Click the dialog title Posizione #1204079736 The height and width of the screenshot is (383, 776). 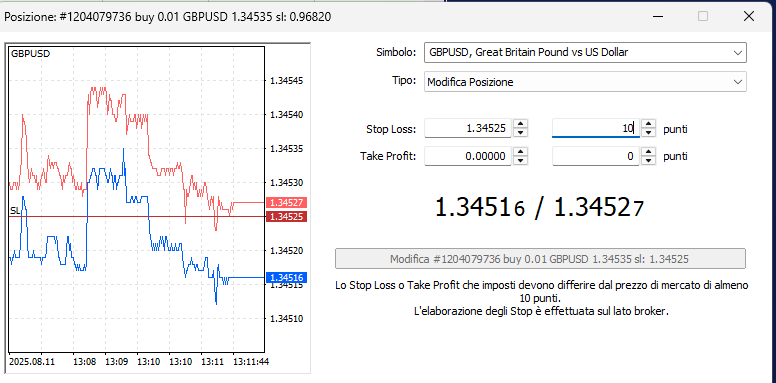click(168, 17)
